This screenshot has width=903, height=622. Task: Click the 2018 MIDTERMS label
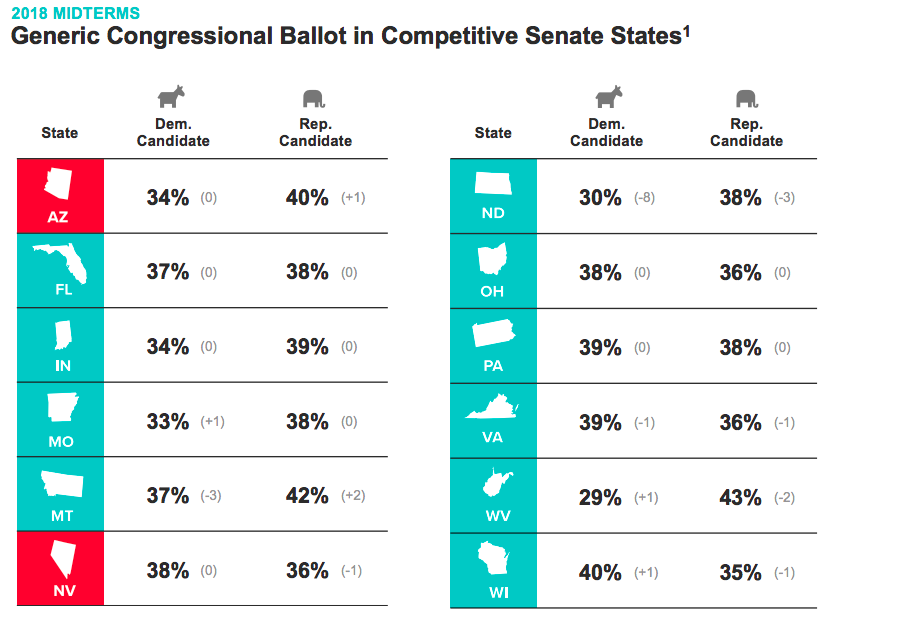coord(75,13)
